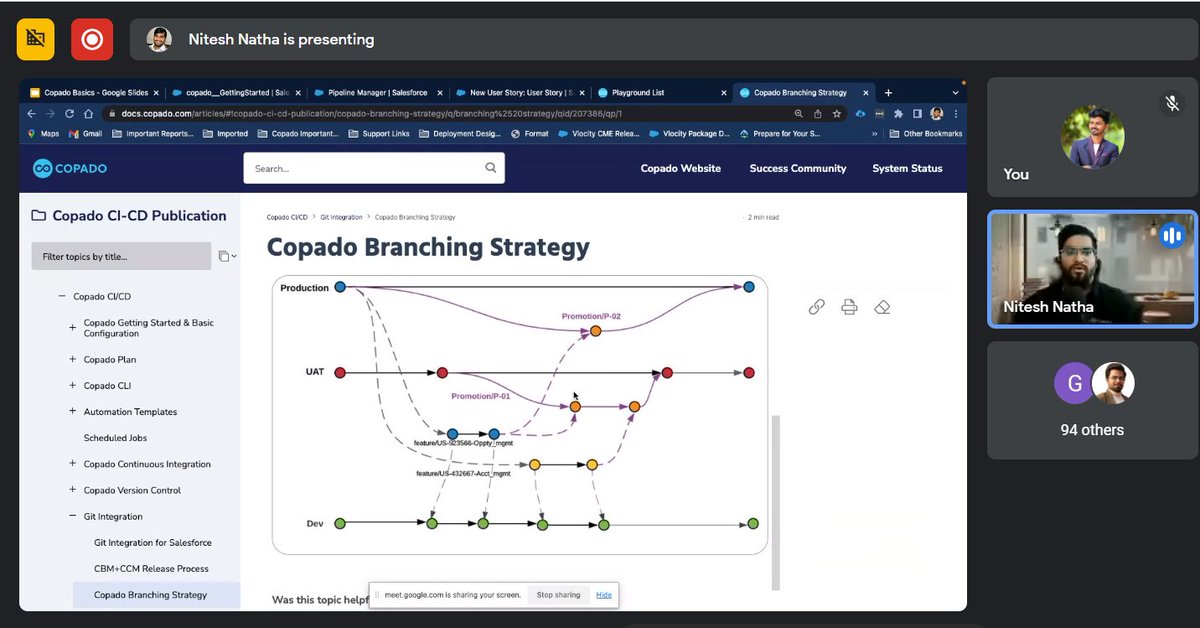Click the page vertical scrollbar
This screenshot has width=1200, height=628.
(775, 502)
